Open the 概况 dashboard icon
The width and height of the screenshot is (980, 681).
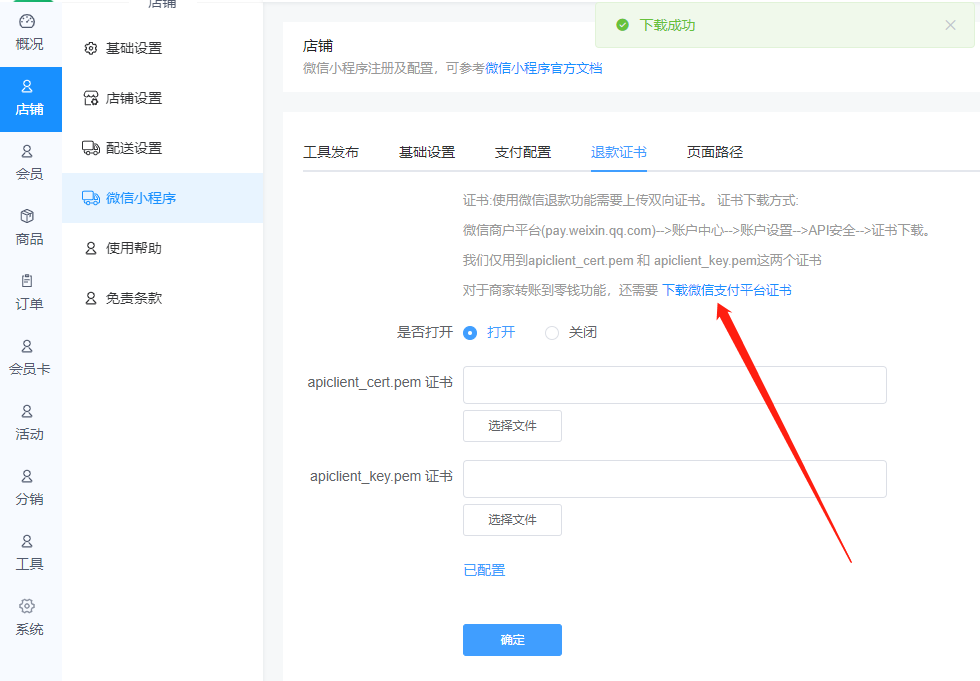click(x=27, y=22)
